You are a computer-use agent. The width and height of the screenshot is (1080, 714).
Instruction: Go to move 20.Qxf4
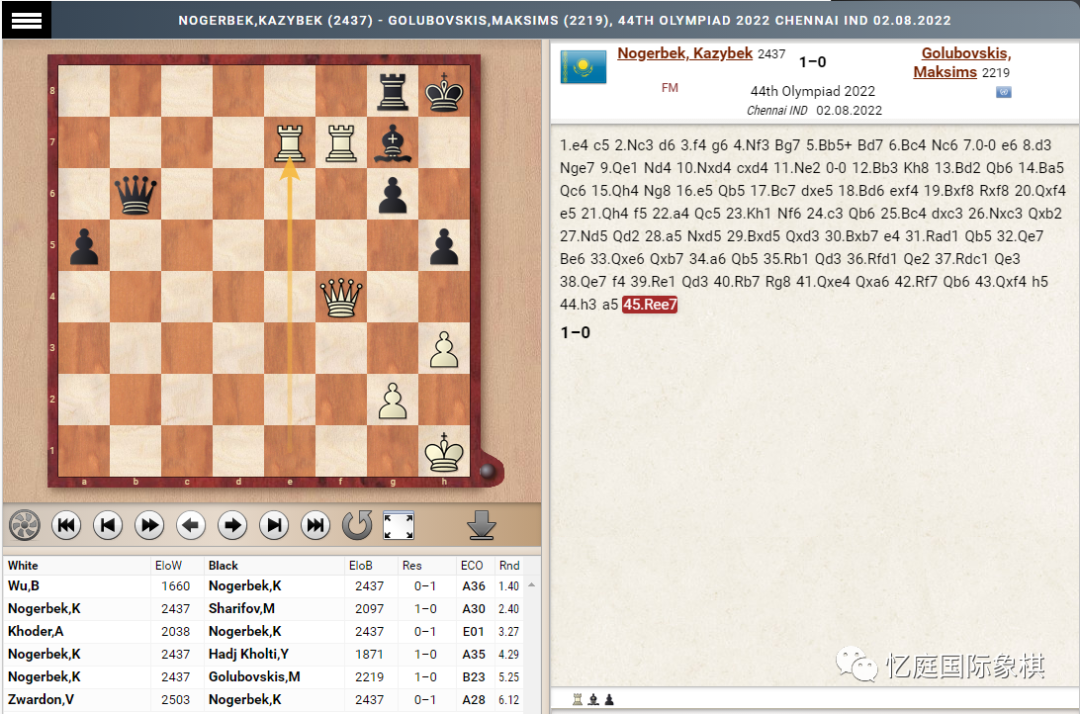click(1040, 191)
